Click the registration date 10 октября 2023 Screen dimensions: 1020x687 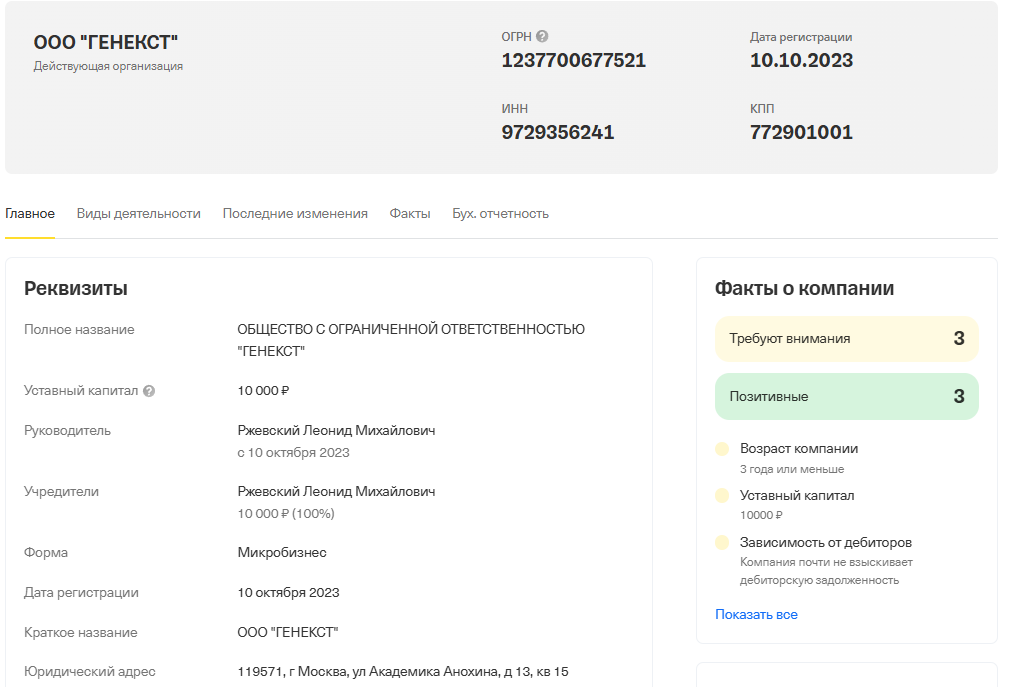[x=288, y=593]
